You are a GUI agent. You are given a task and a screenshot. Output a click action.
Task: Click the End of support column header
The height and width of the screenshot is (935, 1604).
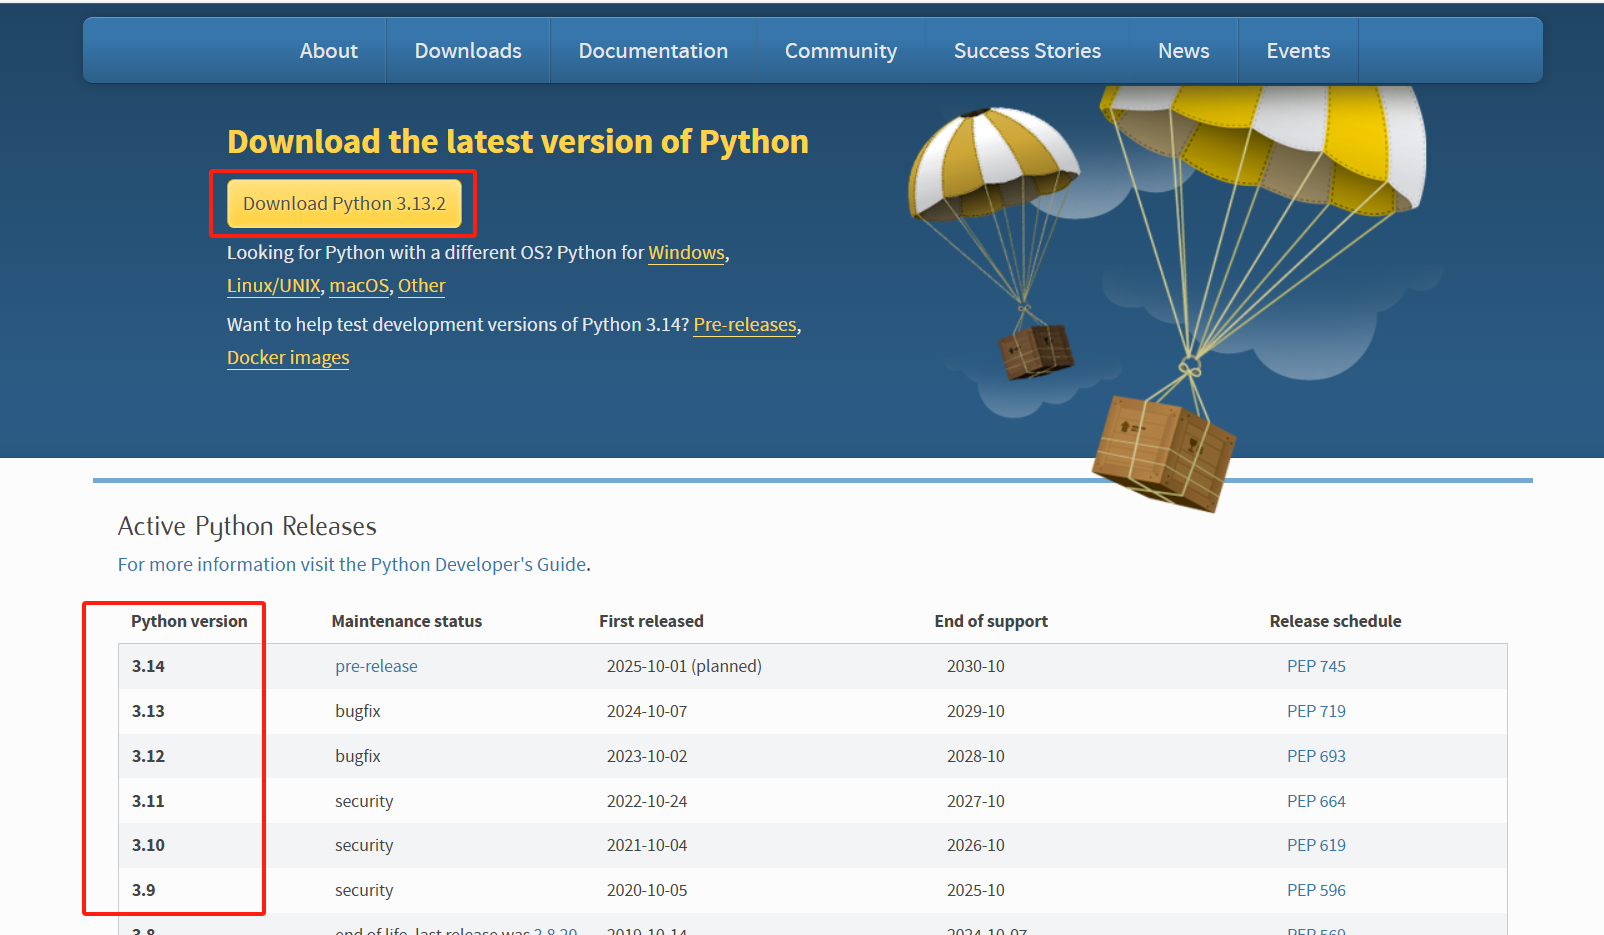click(991, 621)
